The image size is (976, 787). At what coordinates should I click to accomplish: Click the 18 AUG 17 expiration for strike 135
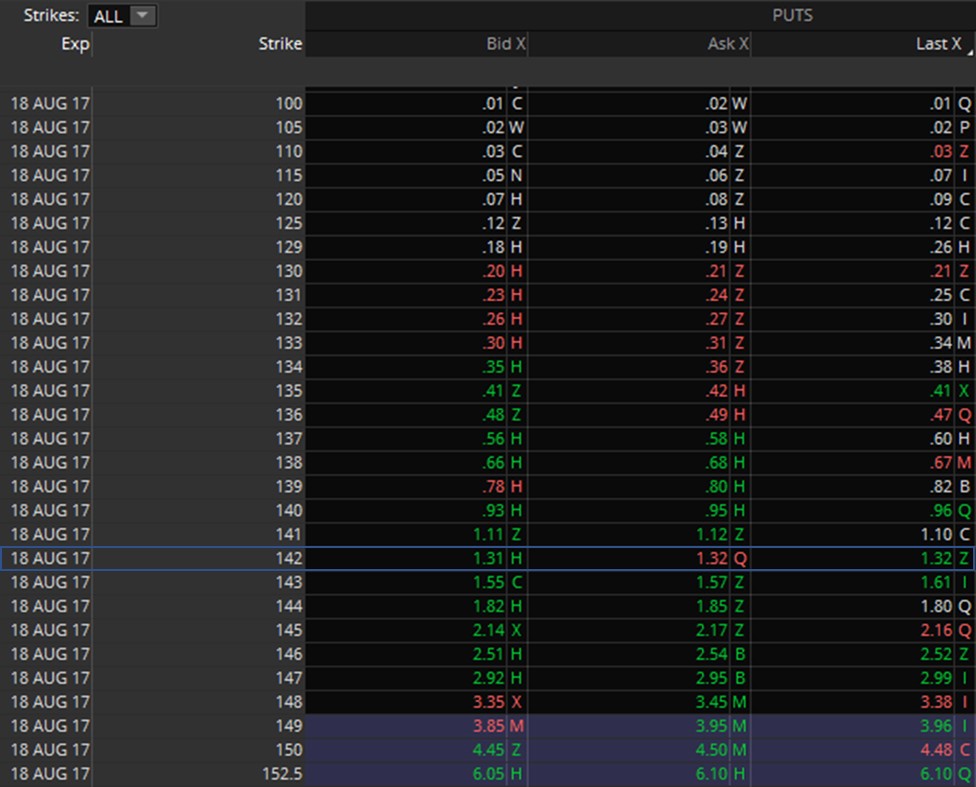[50, 391]
